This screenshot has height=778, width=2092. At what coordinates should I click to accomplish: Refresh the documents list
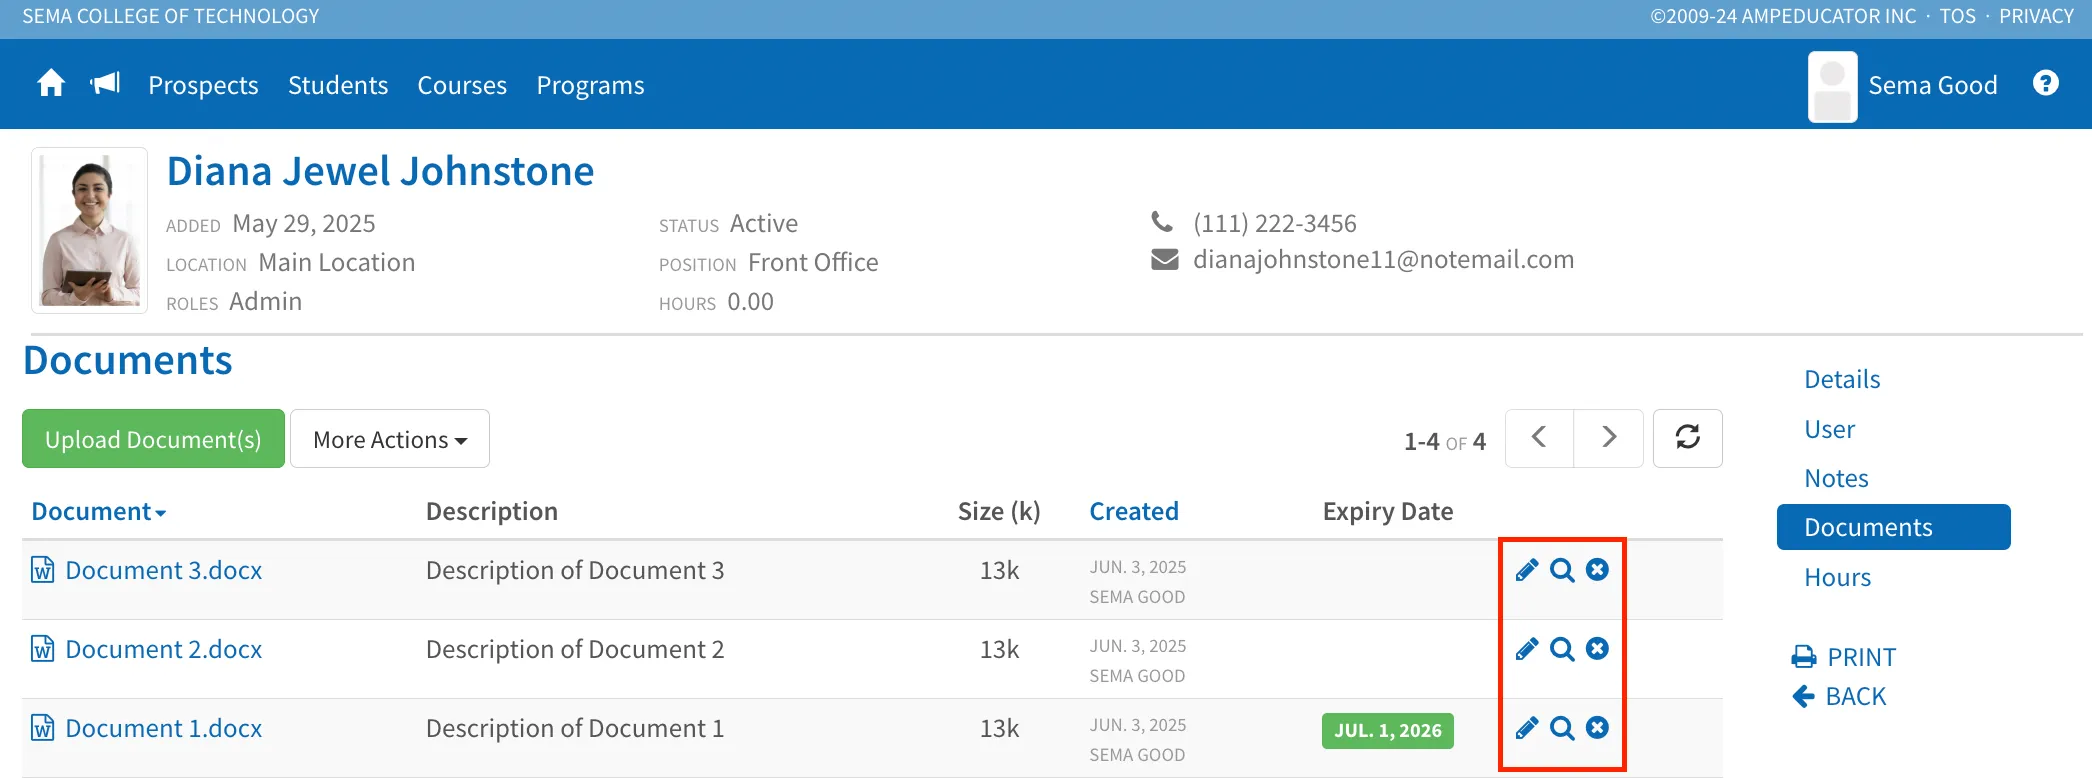click(1688, 438)
